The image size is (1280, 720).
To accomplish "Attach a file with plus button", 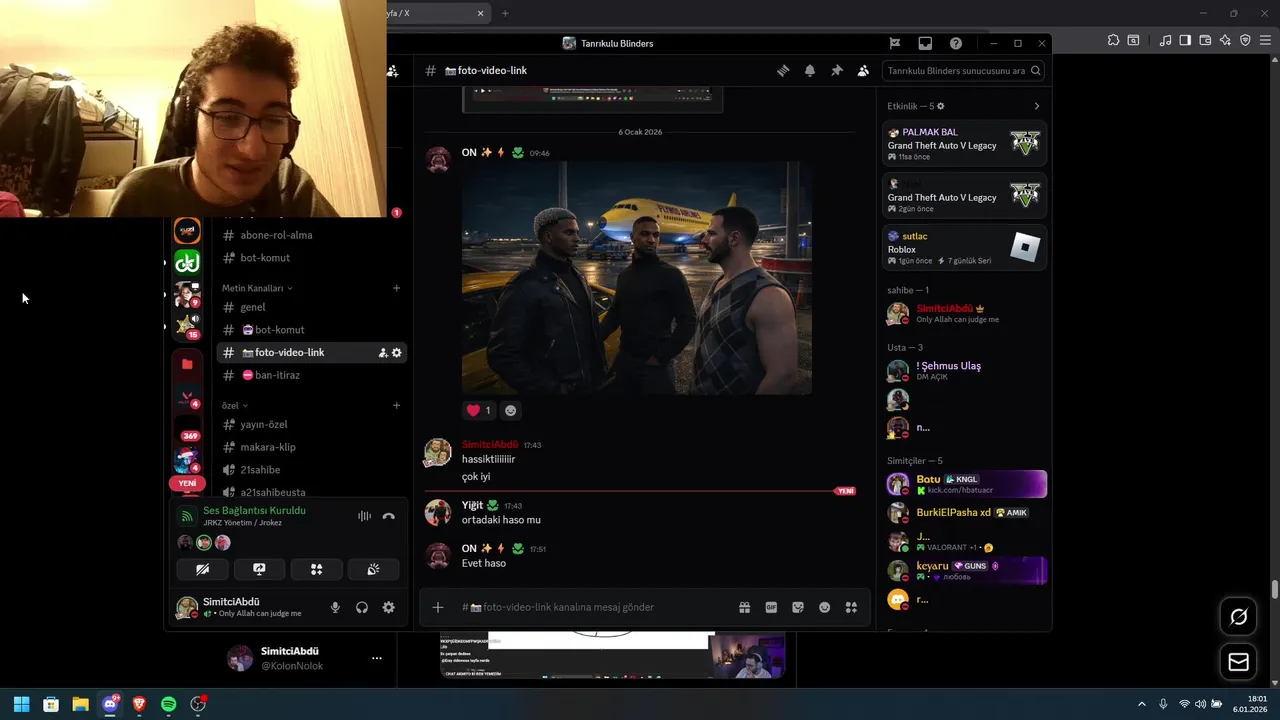I will pyautogui.click(x=437, y=607).
